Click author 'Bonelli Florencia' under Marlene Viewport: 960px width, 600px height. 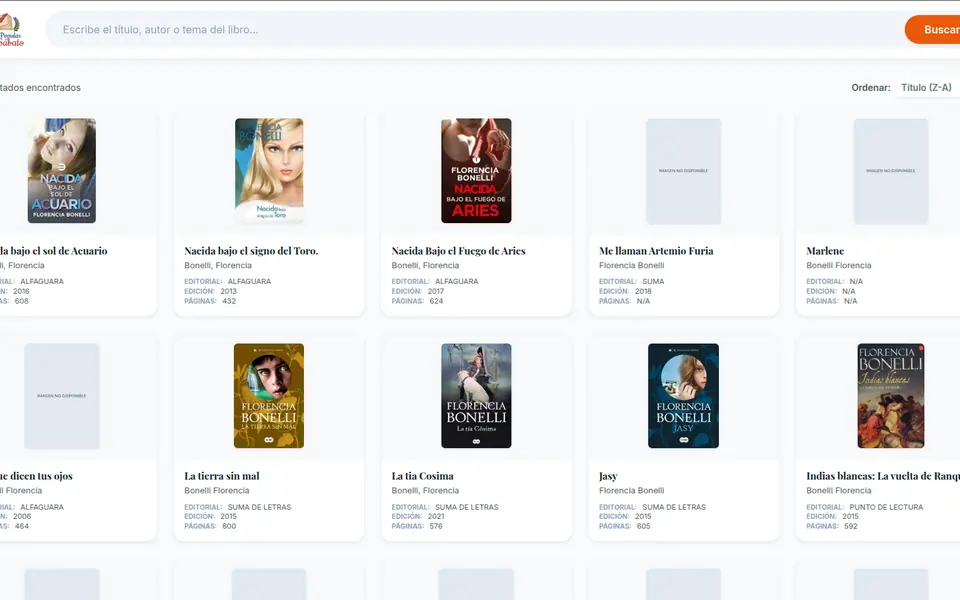click(839, 265)
